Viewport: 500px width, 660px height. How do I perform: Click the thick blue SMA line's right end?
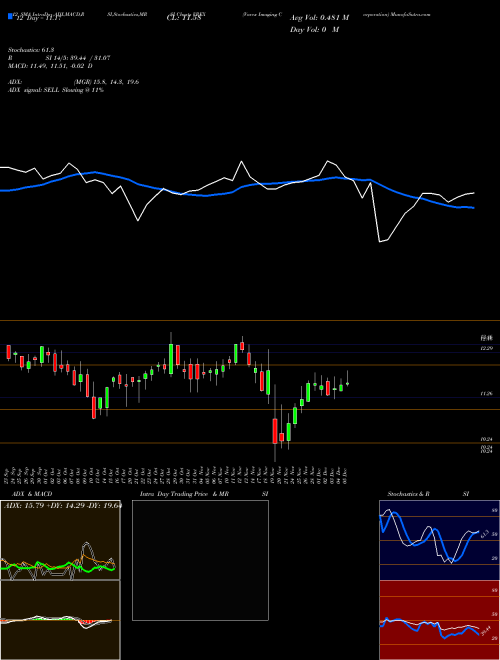click(x=472, y=208)
